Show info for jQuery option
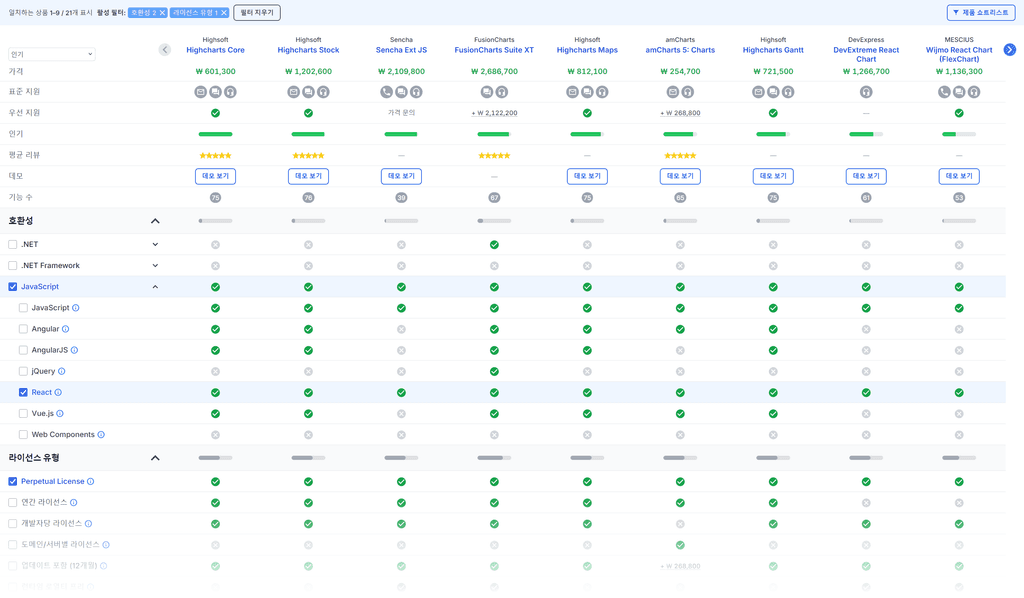1024x598 pixels. pyautogui.click(x=61, y=371)
